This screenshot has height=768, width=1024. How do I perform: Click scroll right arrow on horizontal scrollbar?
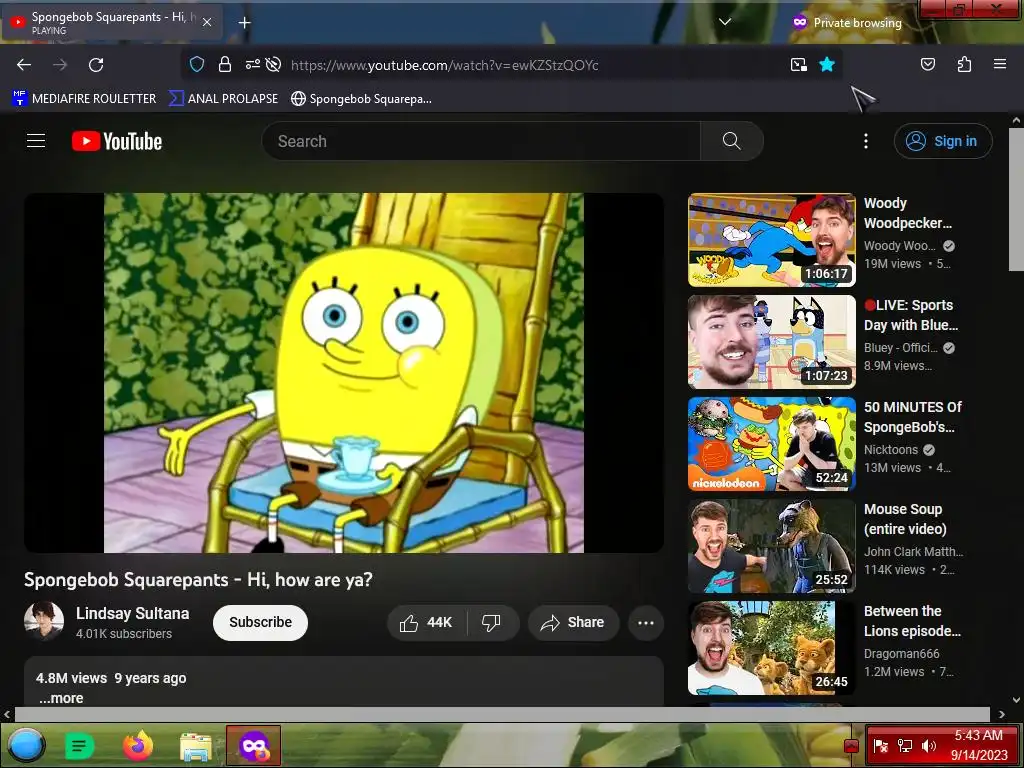tap(1002, 714)
